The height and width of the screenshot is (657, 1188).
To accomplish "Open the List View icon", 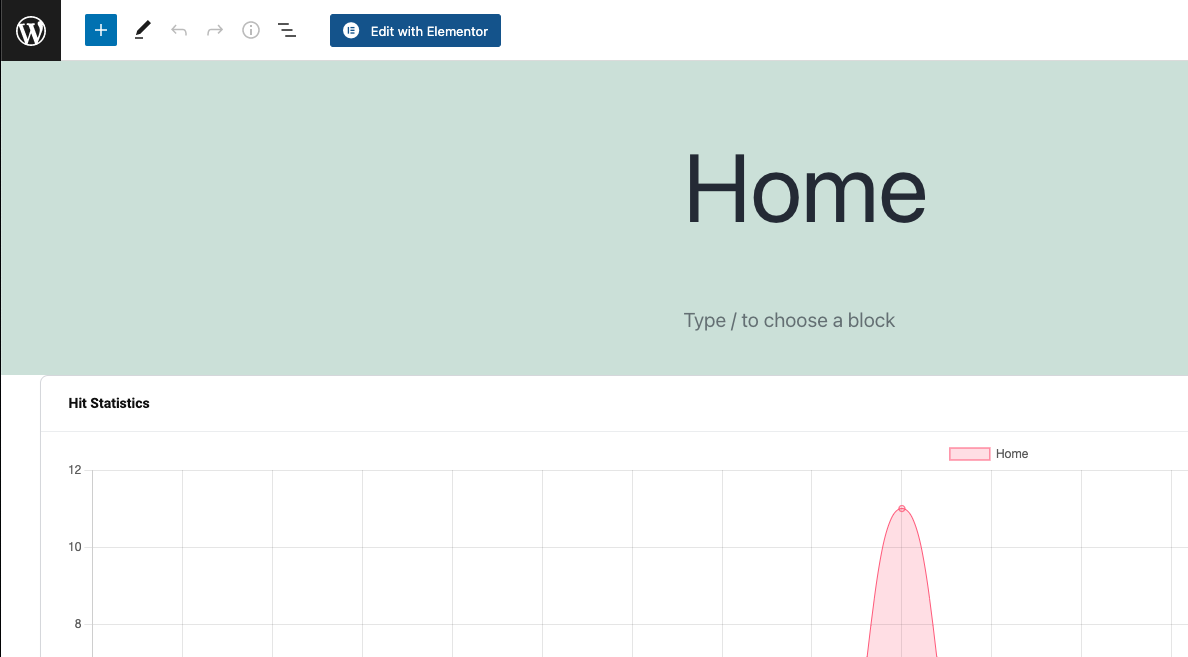I will coord(286,30).
